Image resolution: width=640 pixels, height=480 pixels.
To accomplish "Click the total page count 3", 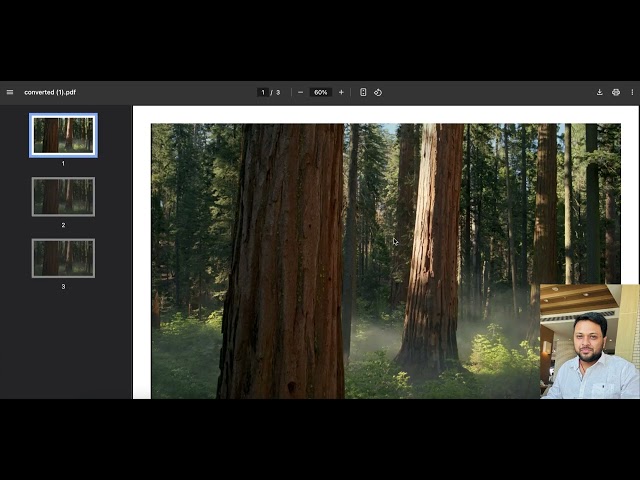I will coord(278,92).
